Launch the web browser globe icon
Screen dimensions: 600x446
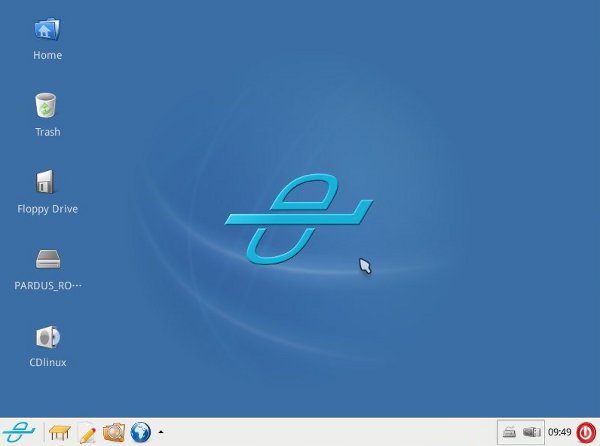(140, 432)
